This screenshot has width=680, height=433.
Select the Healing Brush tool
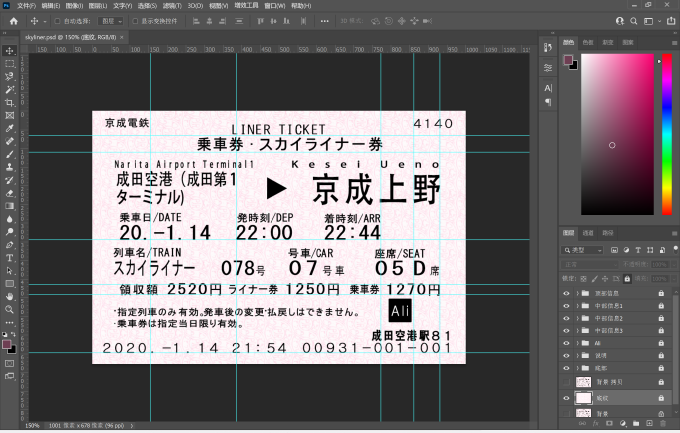[x=9, y=141]
